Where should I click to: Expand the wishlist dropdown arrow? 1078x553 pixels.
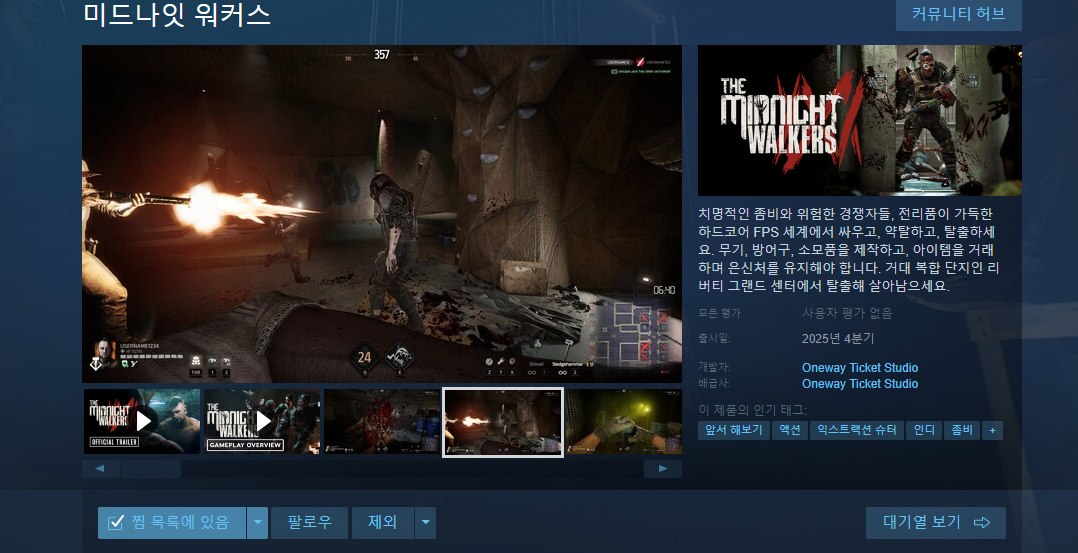pyautogui.click(x=258, y=523)
